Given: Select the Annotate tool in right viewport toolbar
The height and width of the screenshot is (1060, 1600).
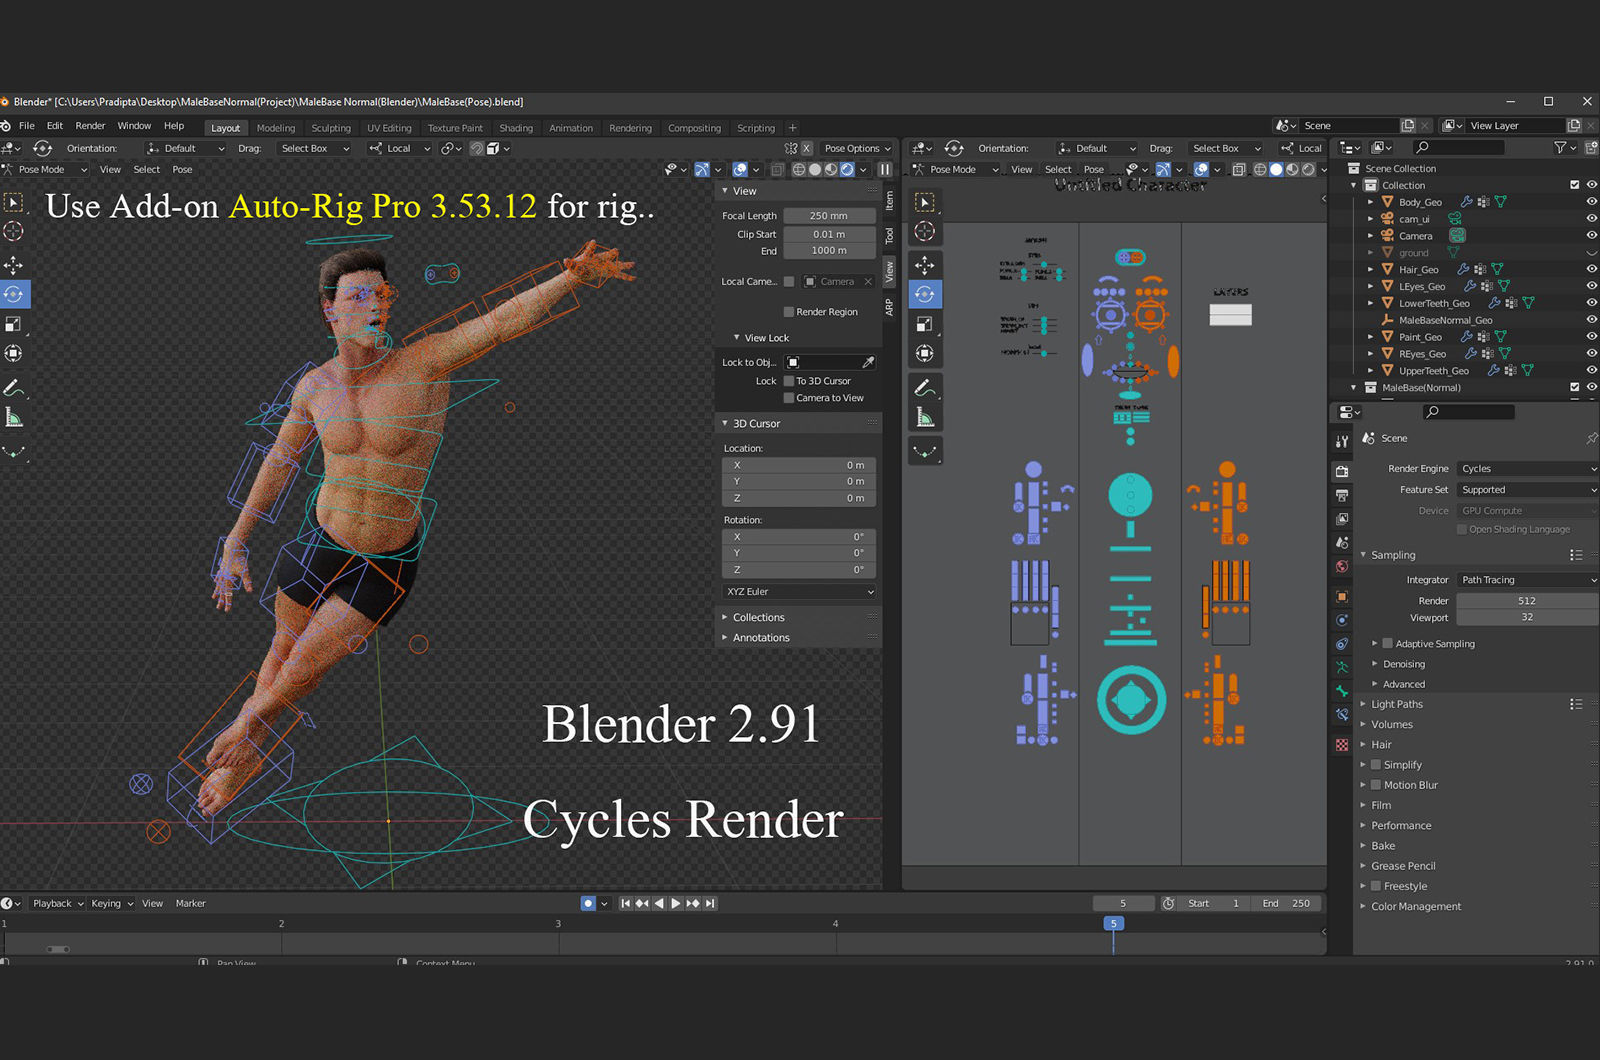Looking at the screenshot, I should [925, 387].
